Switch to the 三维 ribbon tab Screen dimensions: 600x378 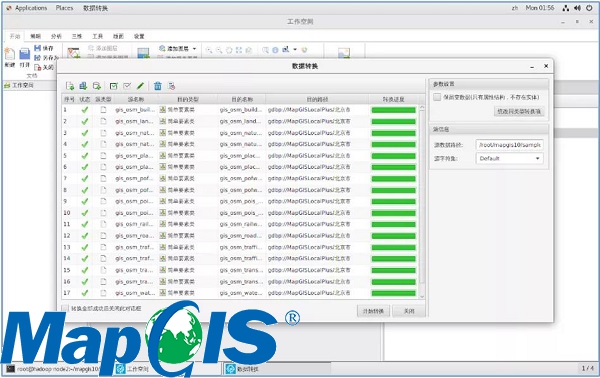pos(77,36)
